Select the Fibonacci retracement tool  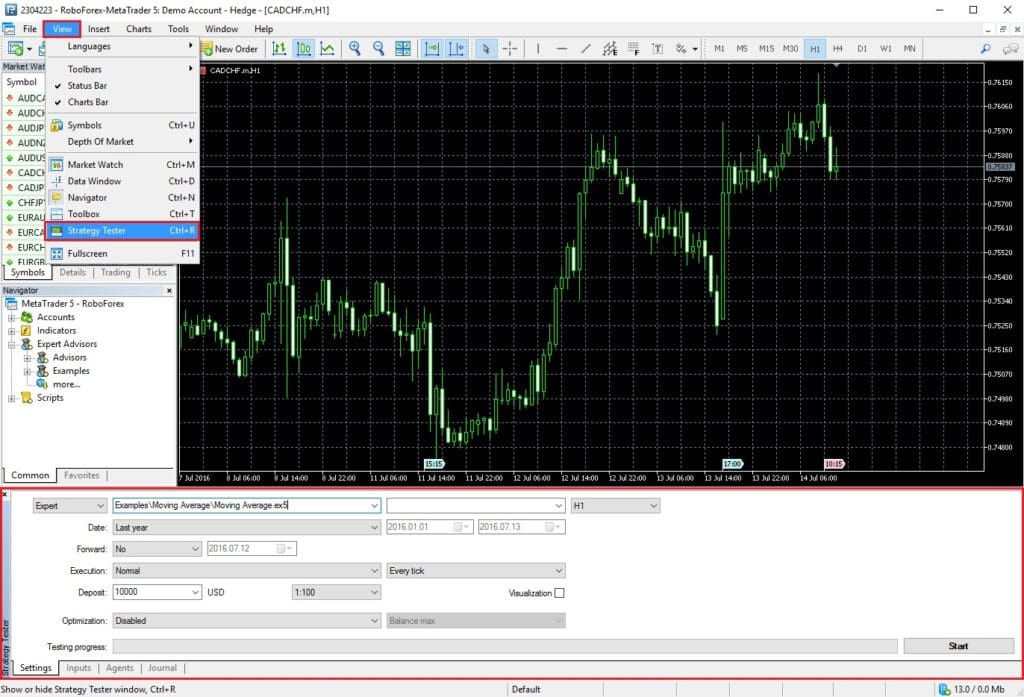(633, 49)
